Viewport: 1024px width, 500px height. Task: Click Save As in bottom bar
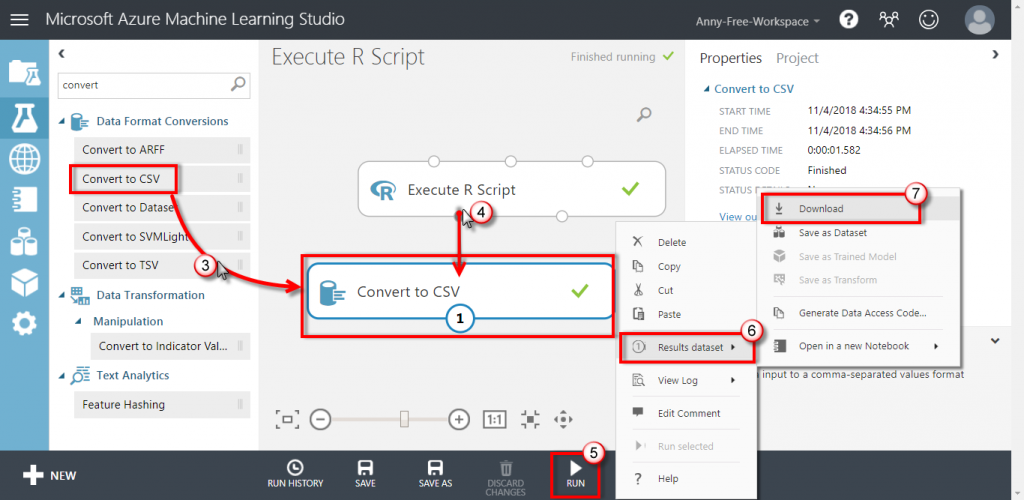click(x=435, y=473)
